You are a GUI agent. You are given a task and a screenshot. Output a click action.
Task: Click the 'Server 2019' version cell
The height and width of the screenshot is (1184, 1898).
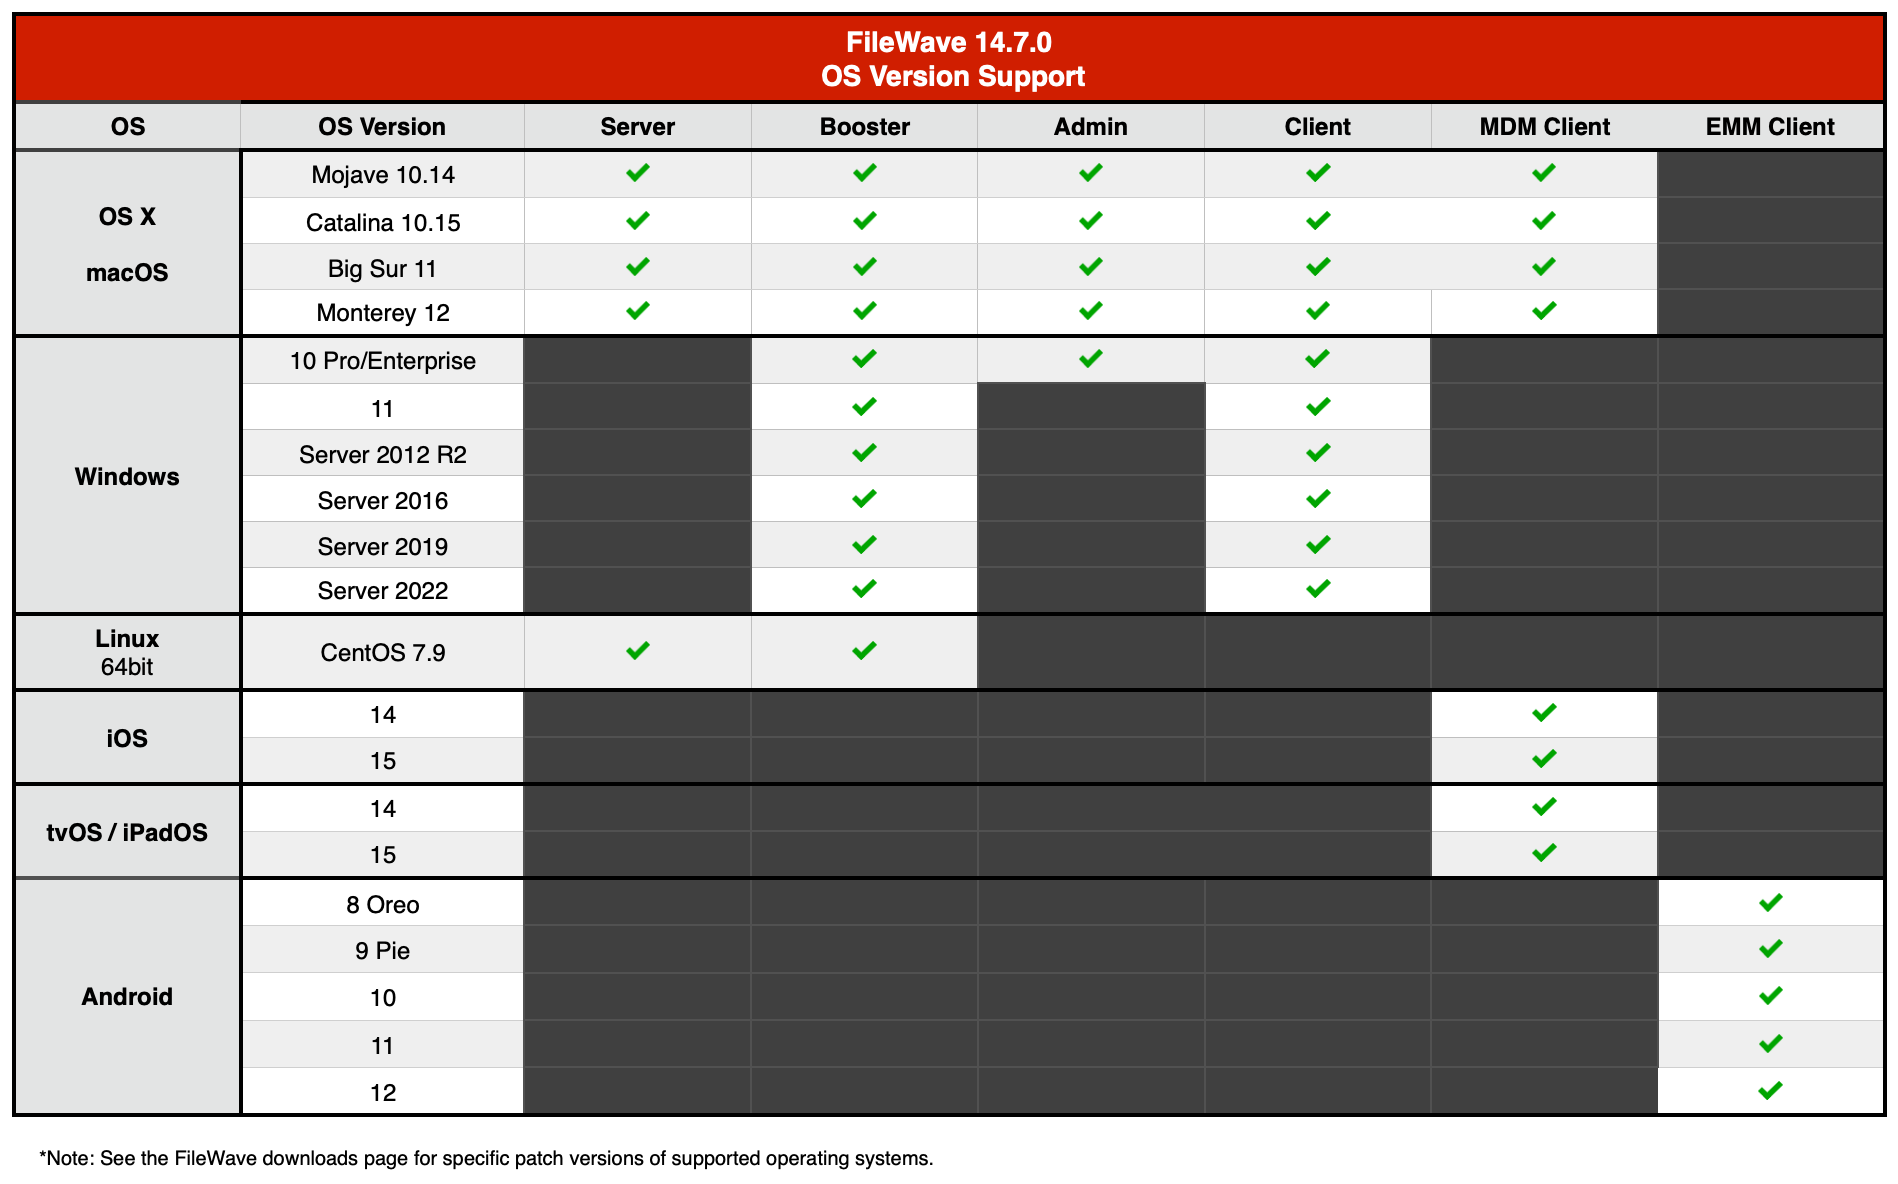383,547
